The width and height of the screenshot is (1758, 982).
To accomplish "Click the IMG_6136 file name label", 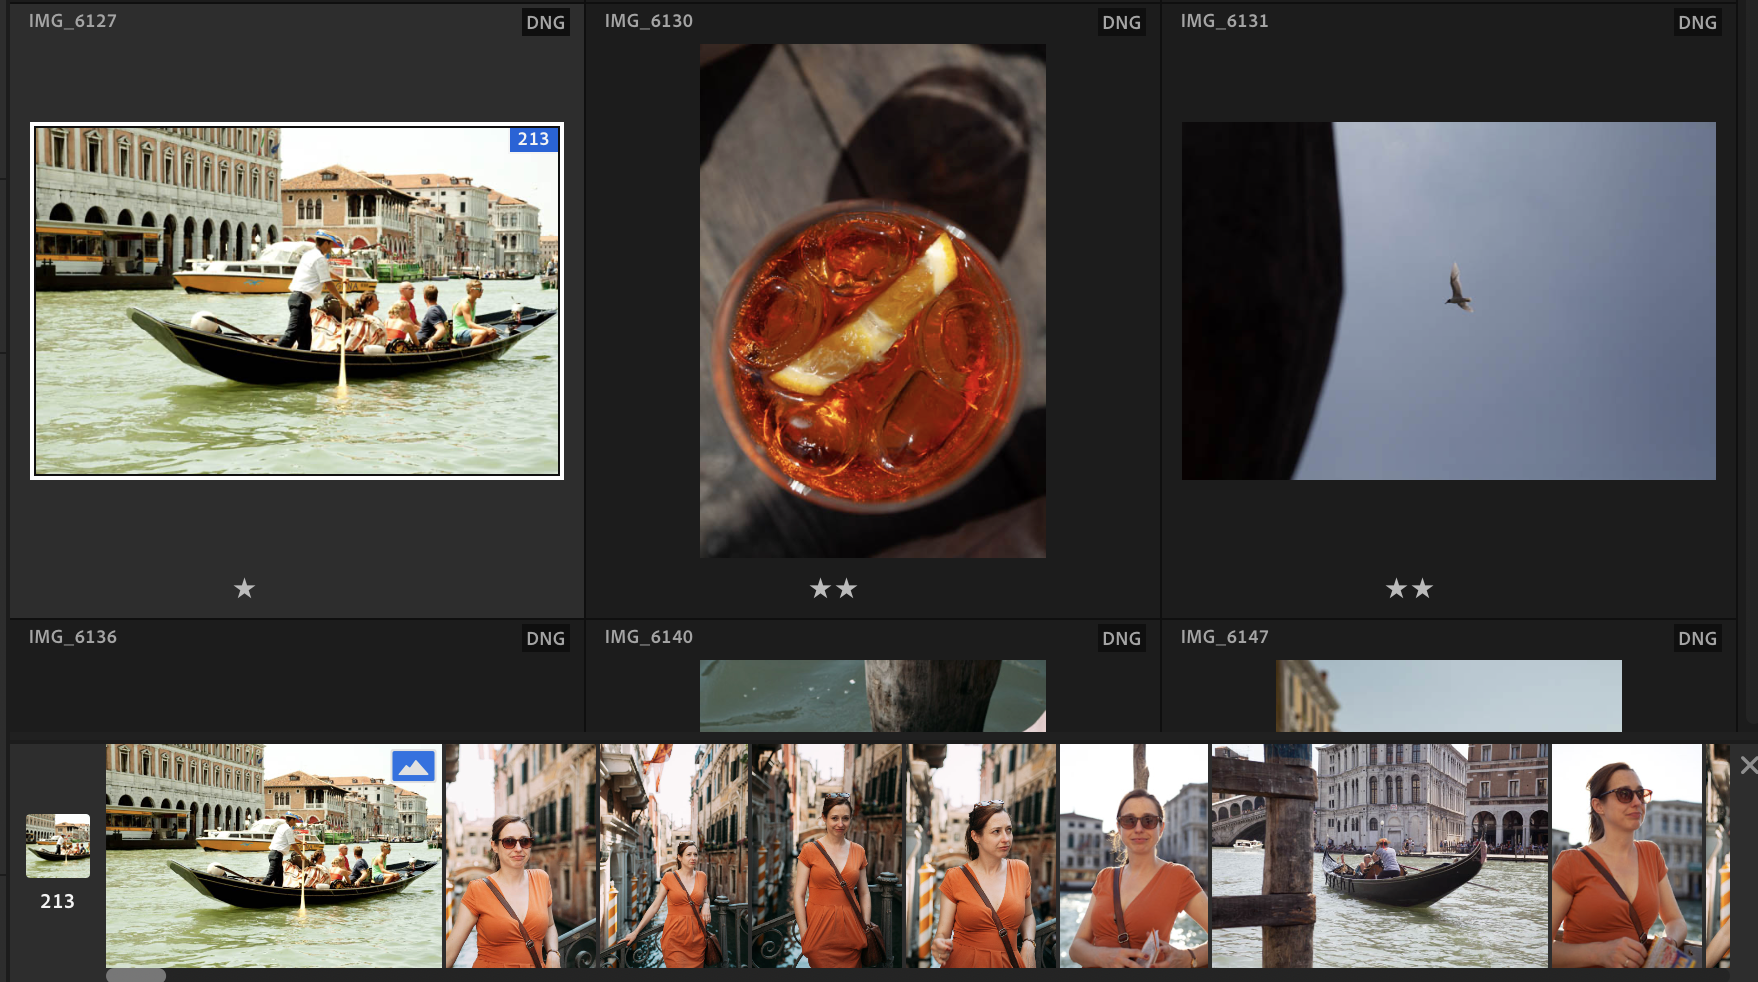I will click(73, 637).
